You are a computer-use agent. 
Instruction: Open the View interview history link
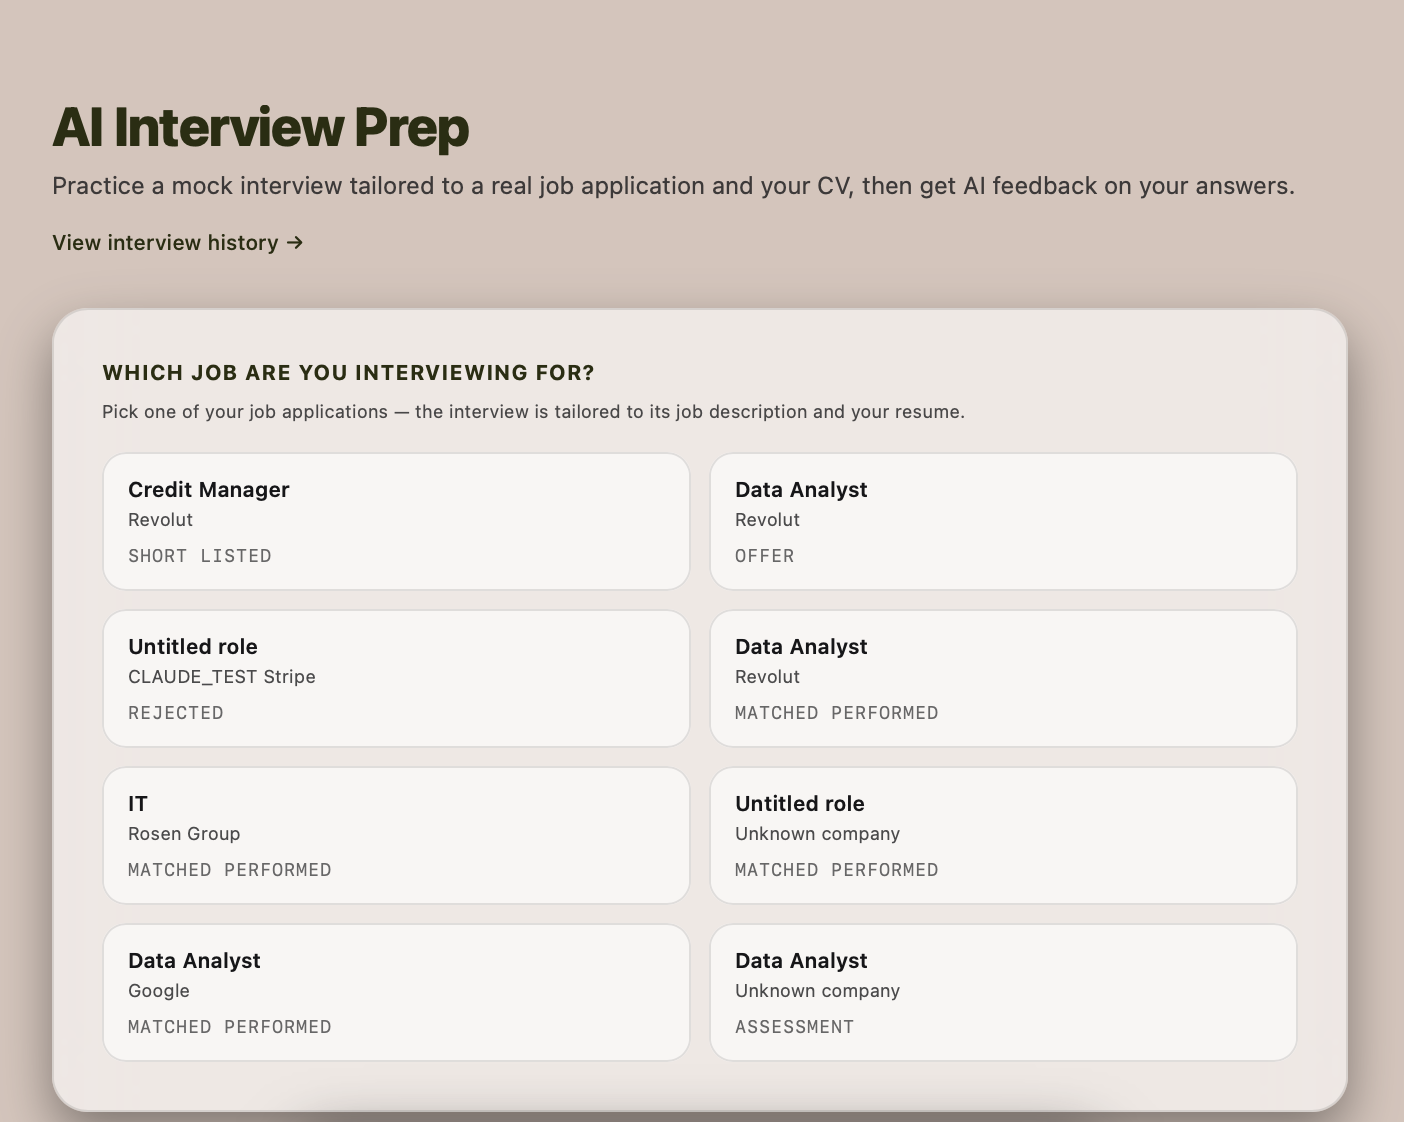pyautogui.click(x=178, y=243)
